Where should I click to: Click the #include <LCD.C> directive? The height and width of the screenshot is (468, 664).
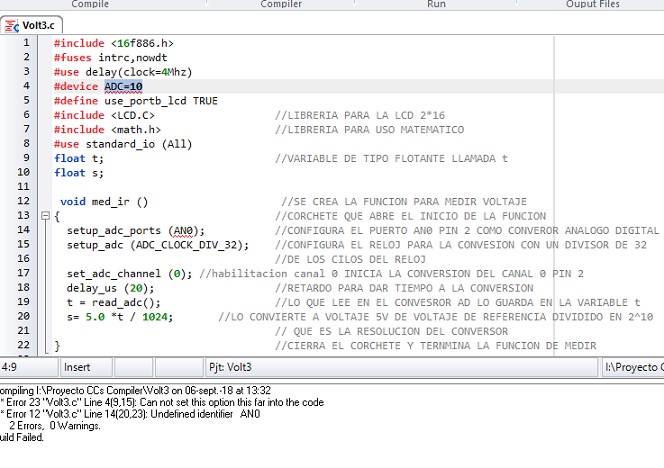(x=104, y=115)
